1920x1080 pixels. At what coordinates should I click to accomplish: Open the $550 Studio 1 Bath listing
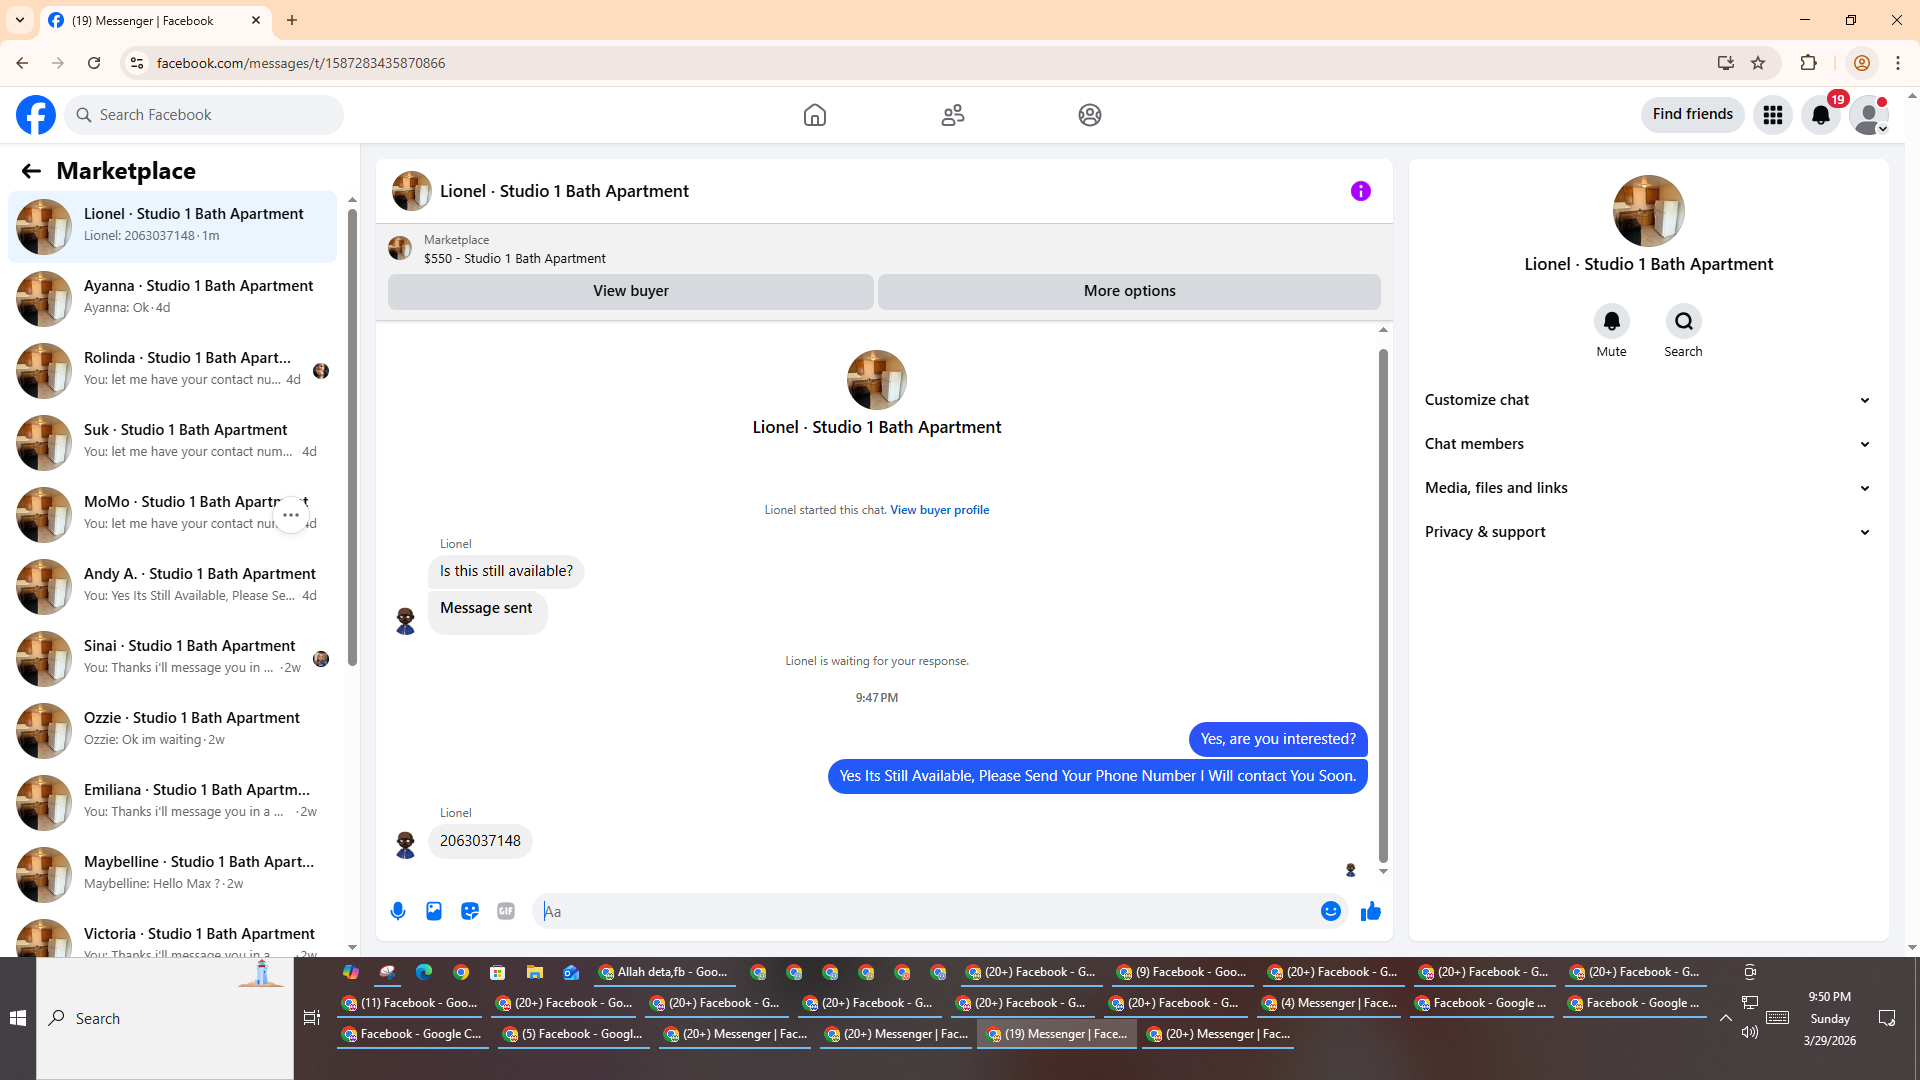pos(515,259)
